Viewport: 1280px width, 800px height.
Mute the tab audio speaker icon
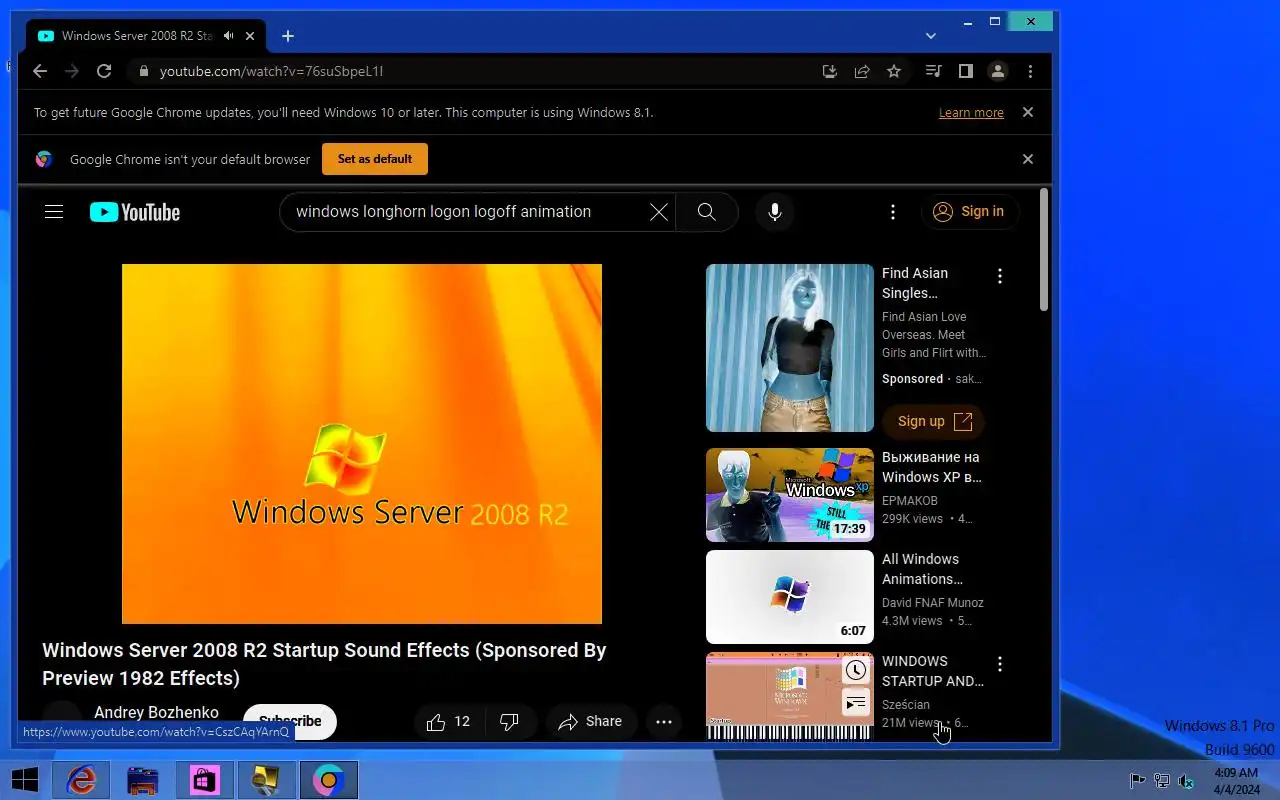[229, 36]
